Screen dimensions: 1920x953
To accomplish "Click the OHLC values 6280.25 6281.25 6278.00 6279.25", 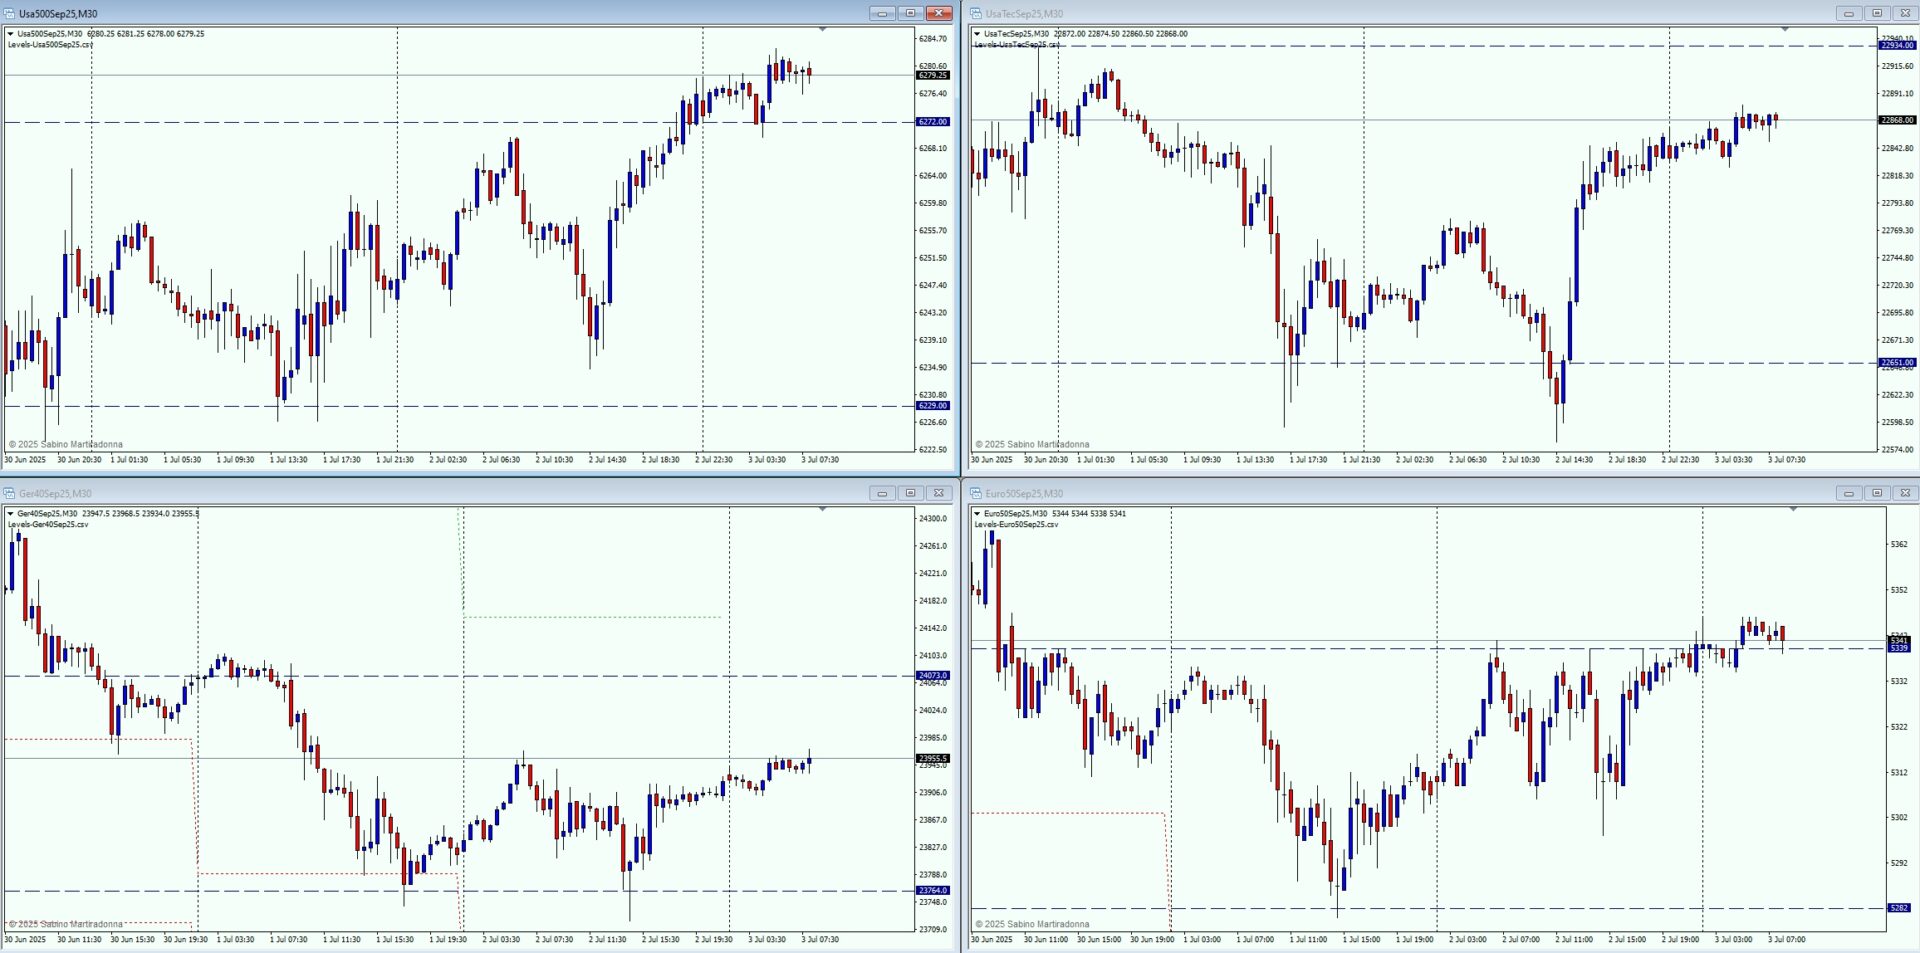I will [x=146, y=34].
